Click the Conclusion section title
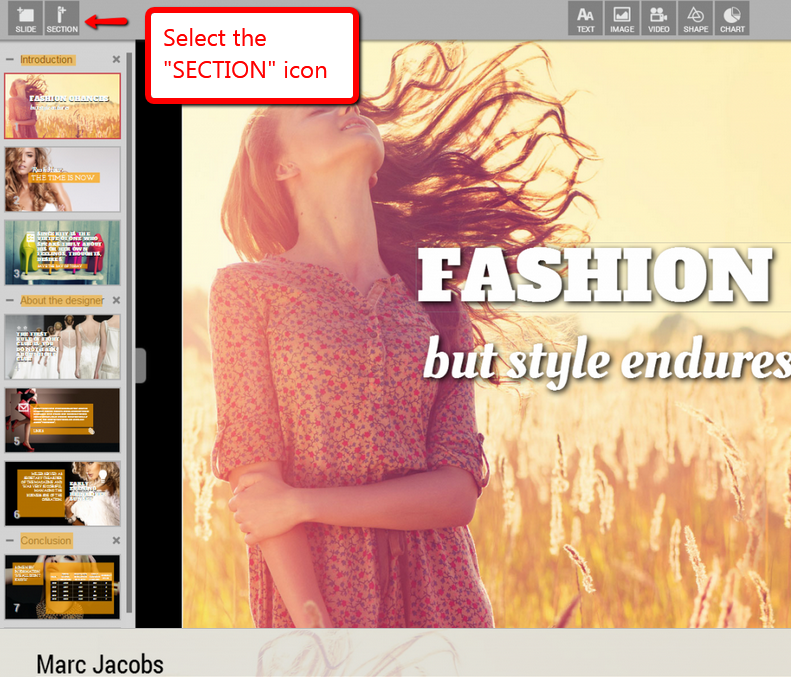Viewport: 792px width, 677px height. coord(46,541)
